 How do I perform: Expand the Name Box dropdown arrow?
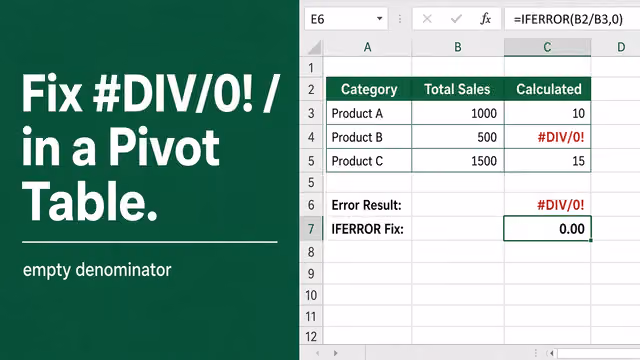click(x=379, y=19)
